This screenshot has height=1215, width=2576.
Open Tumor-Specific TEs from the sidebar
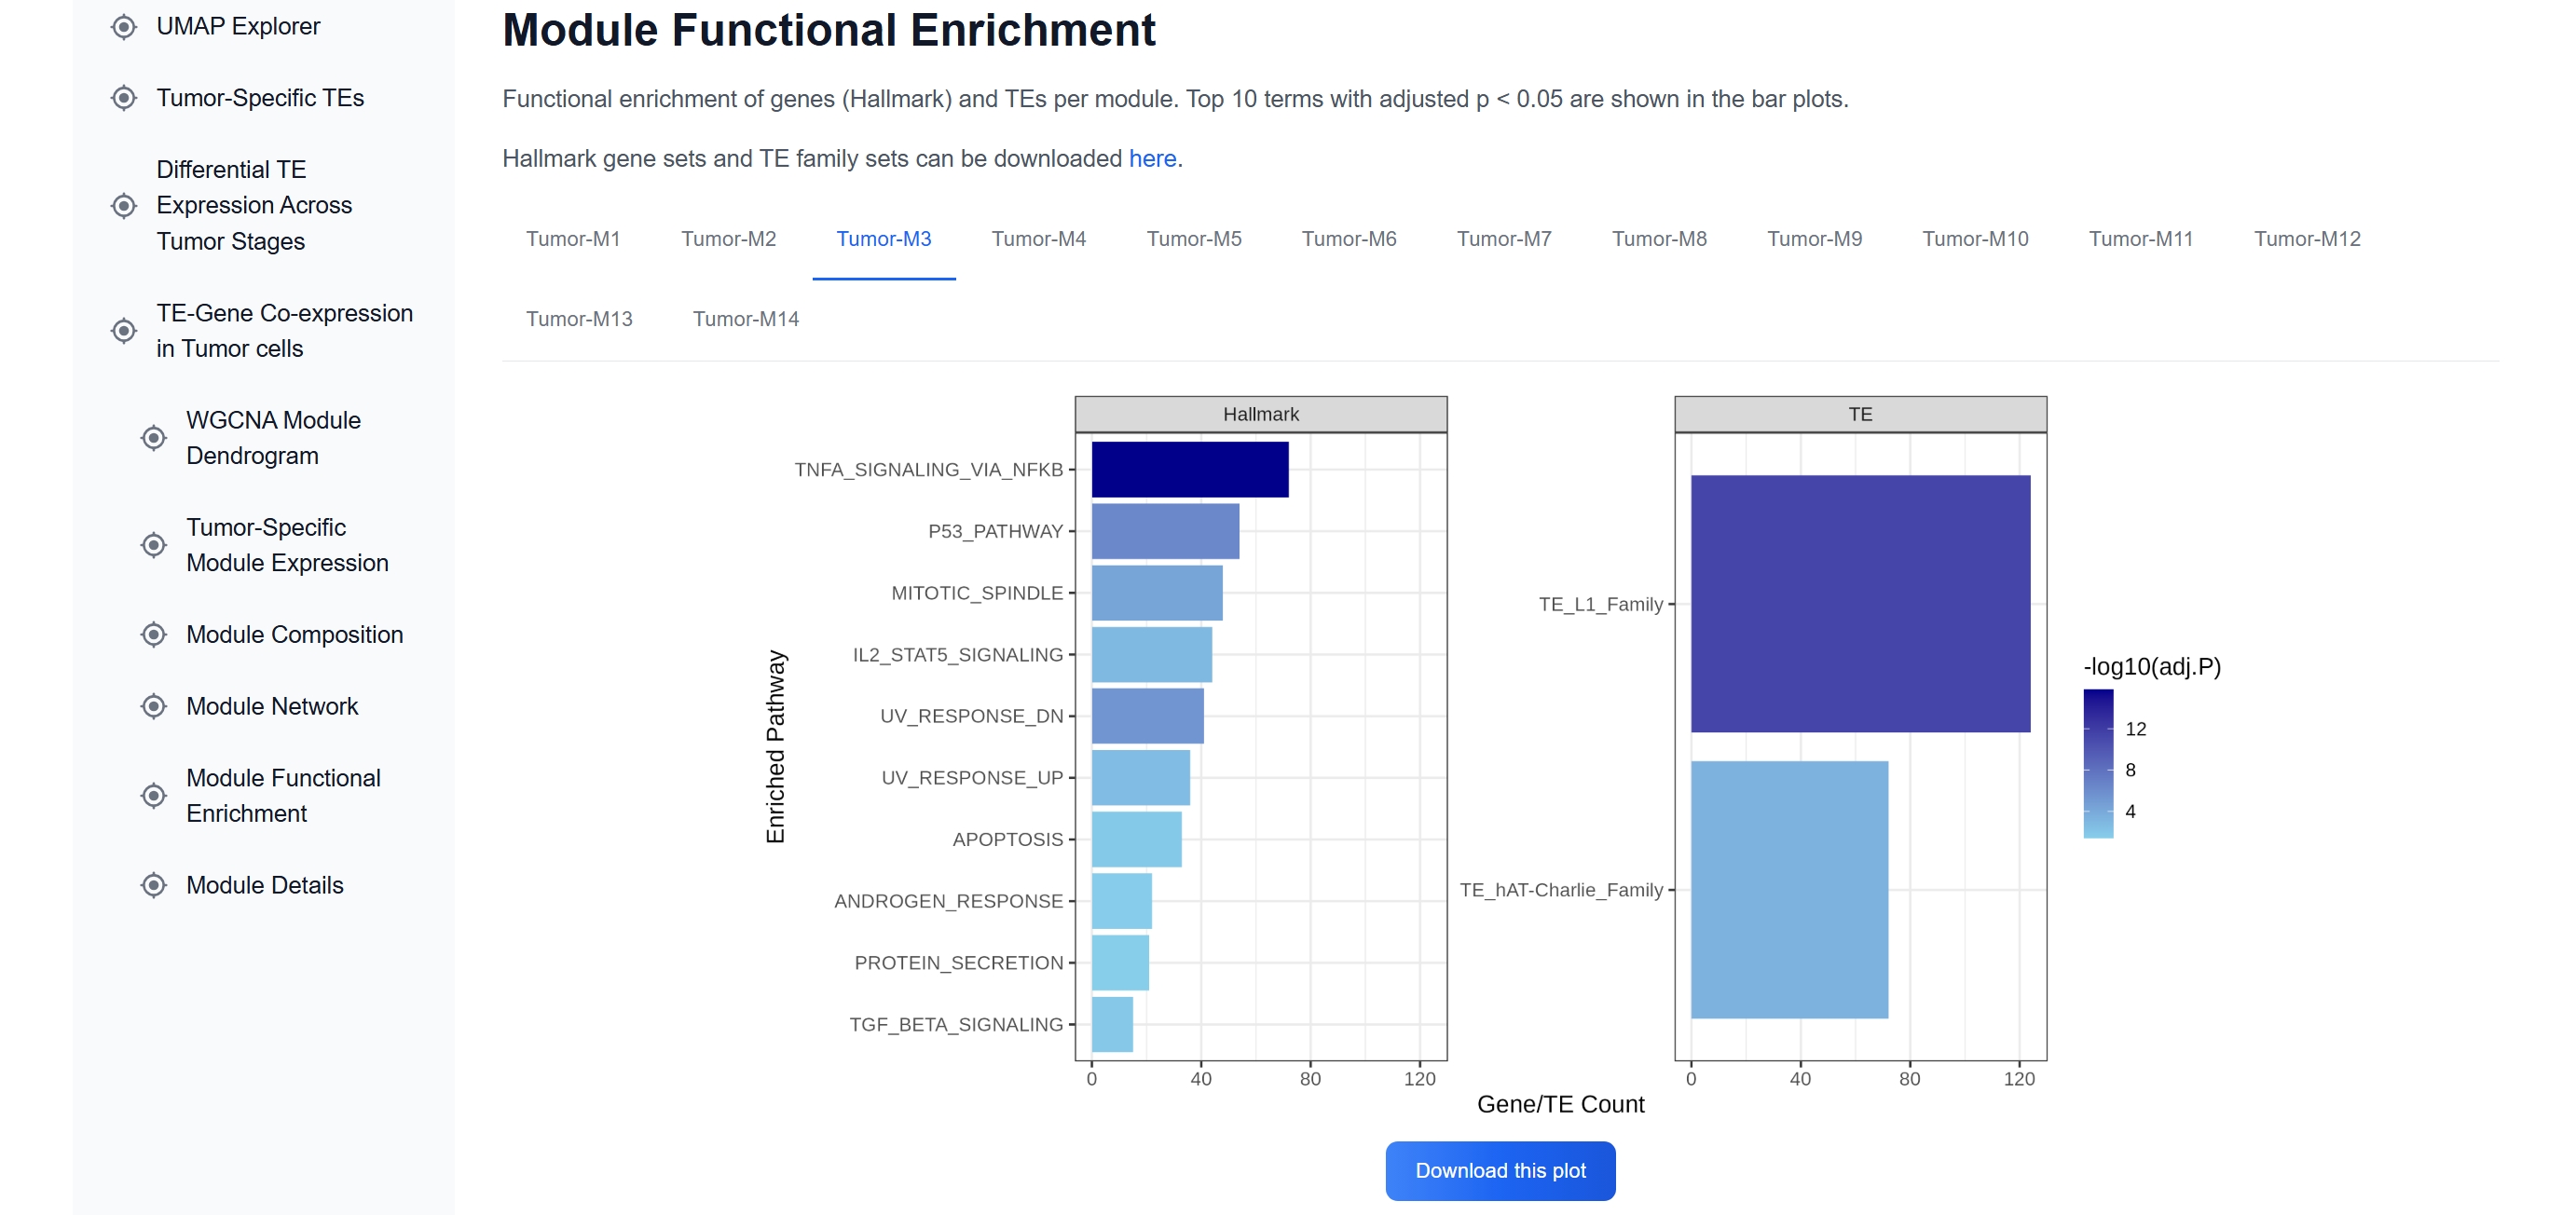pos(260,98)
